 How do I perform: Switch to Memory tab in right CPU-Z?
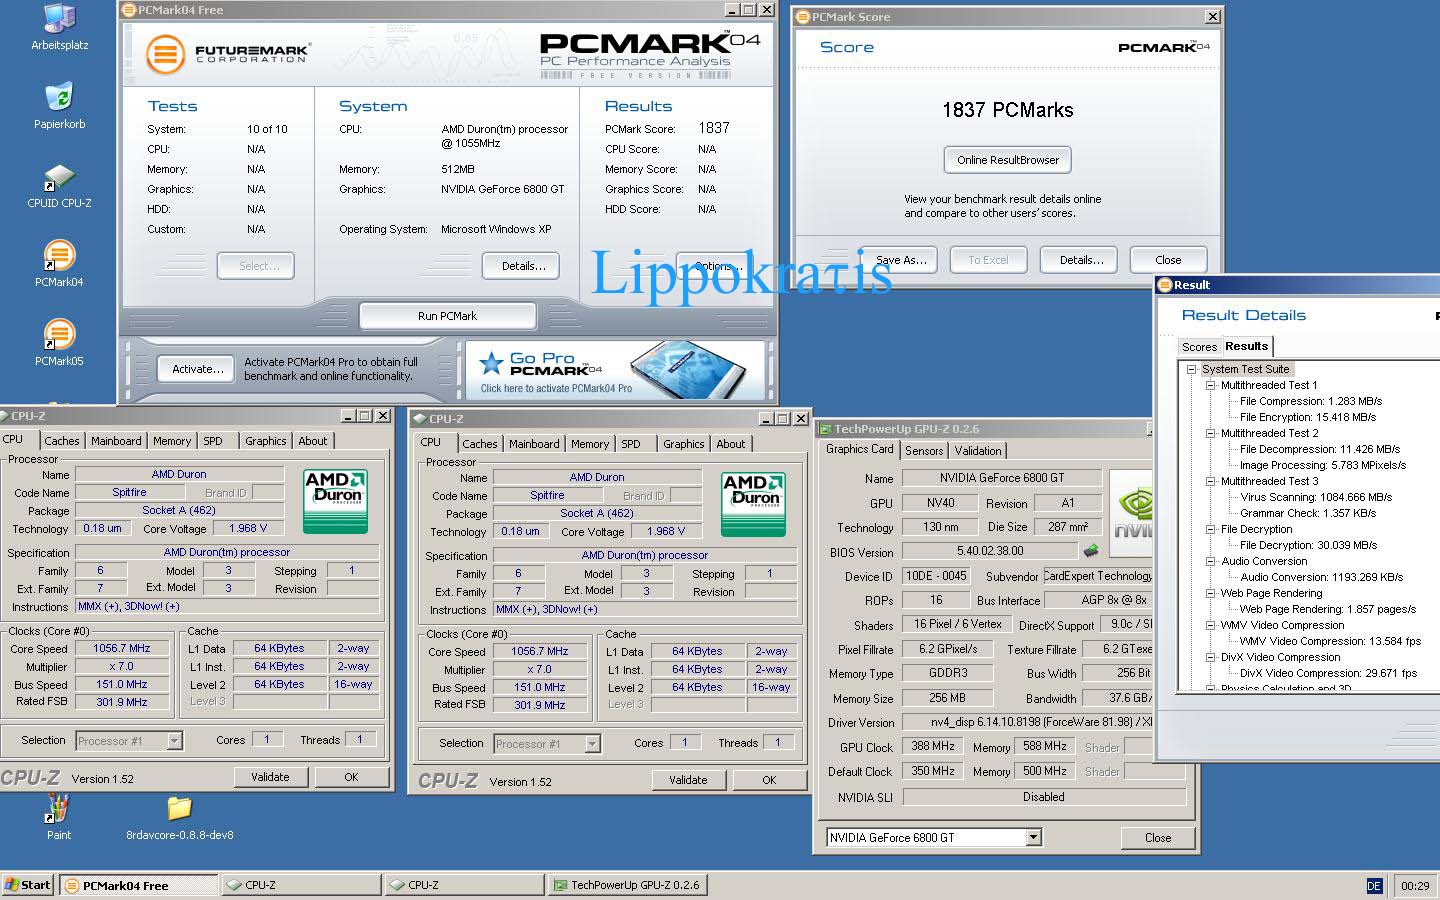pyautogui.click(x=590, y=444)
